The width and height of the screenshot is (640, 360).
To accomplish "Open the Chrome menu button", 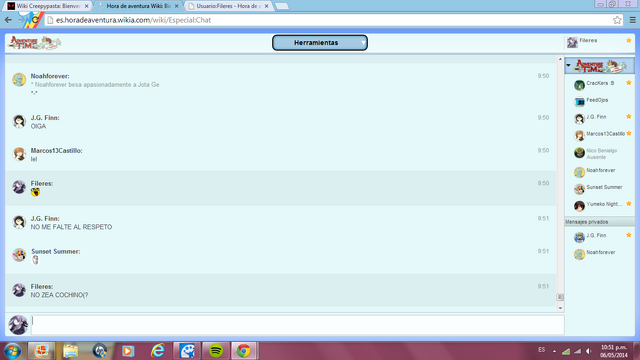I will click(x=632, y=20).
